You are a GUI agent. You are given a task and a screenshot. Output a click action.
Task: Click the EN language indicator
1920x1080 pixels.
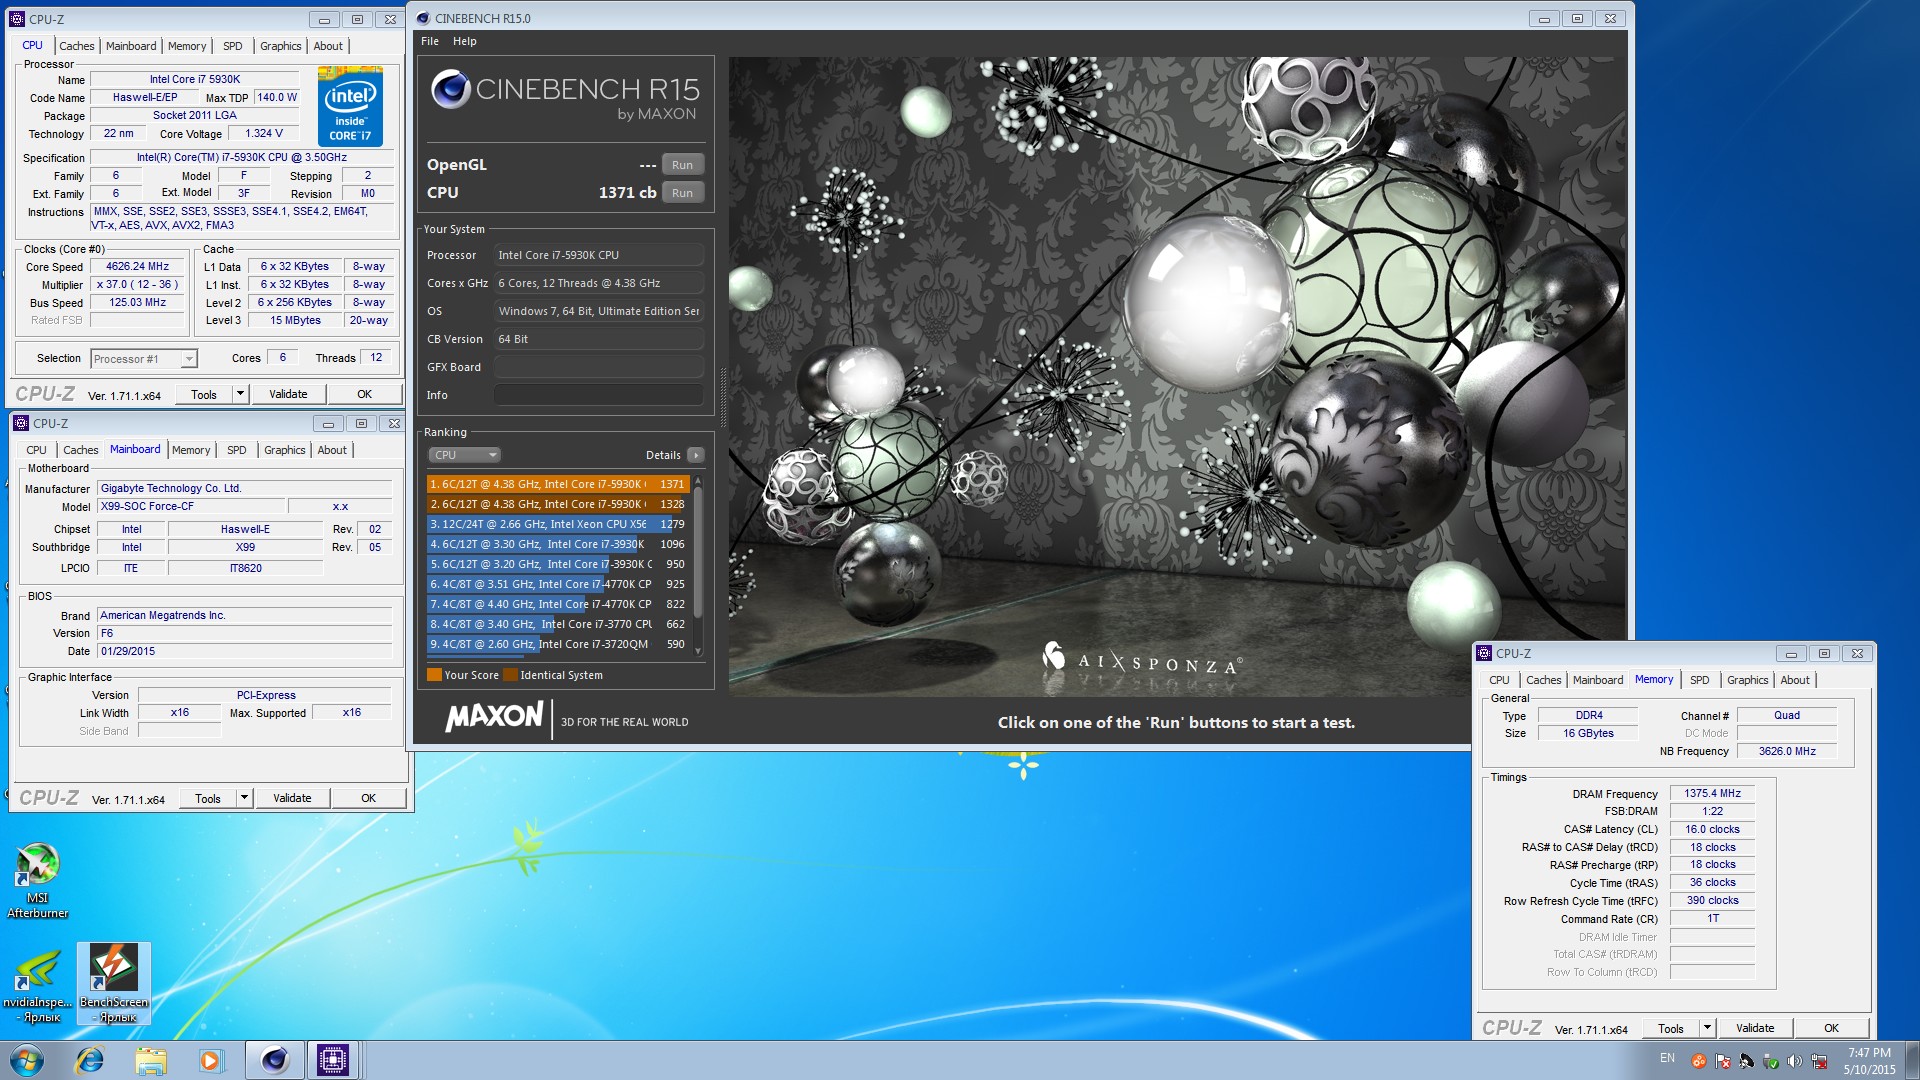1667,1058
